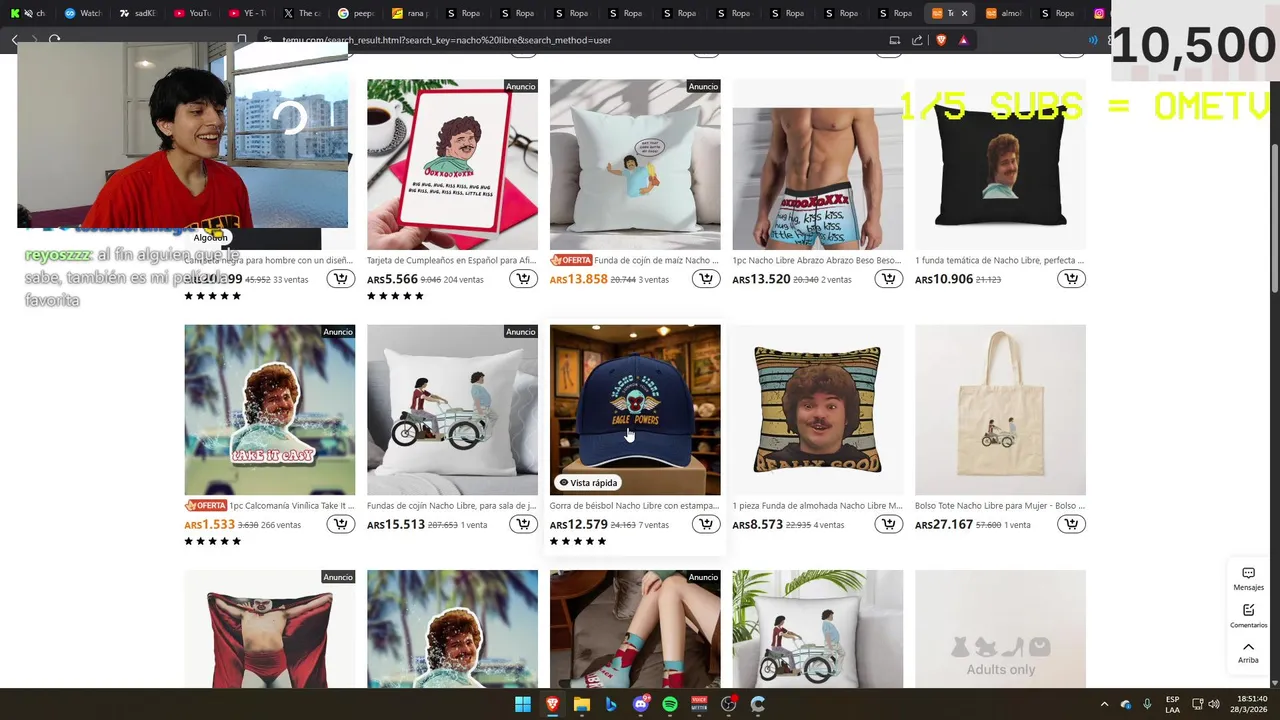Switch to the peepc Google tab
Viewport: 1280px width, 720px height.
tap(355, 13)
